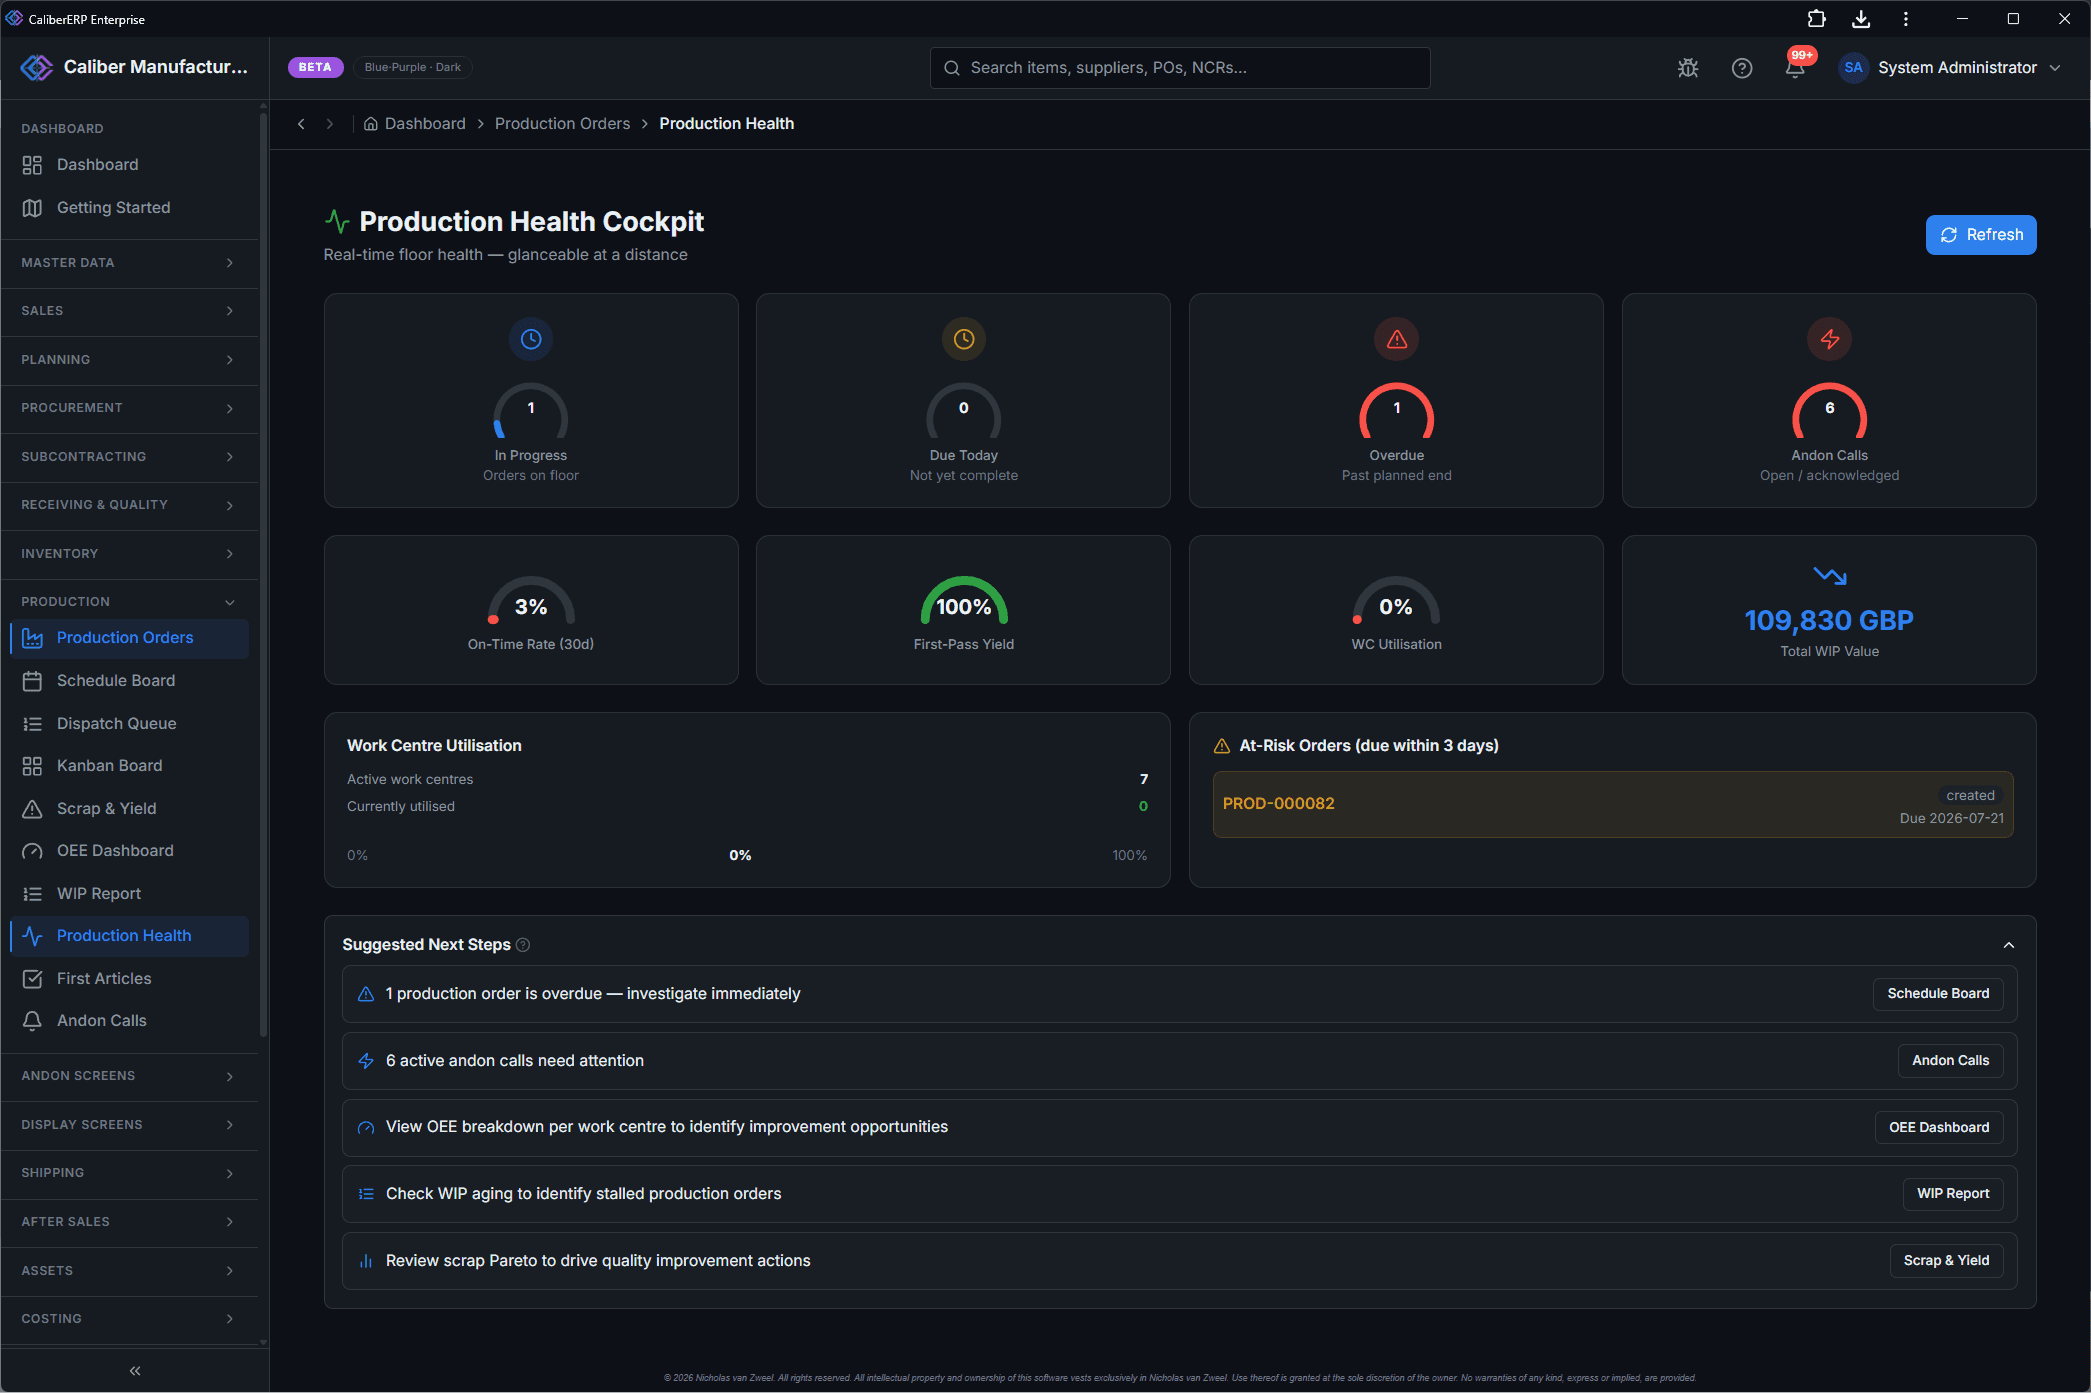Open OEE Dashboard in the sidebar

coord(128,851)
